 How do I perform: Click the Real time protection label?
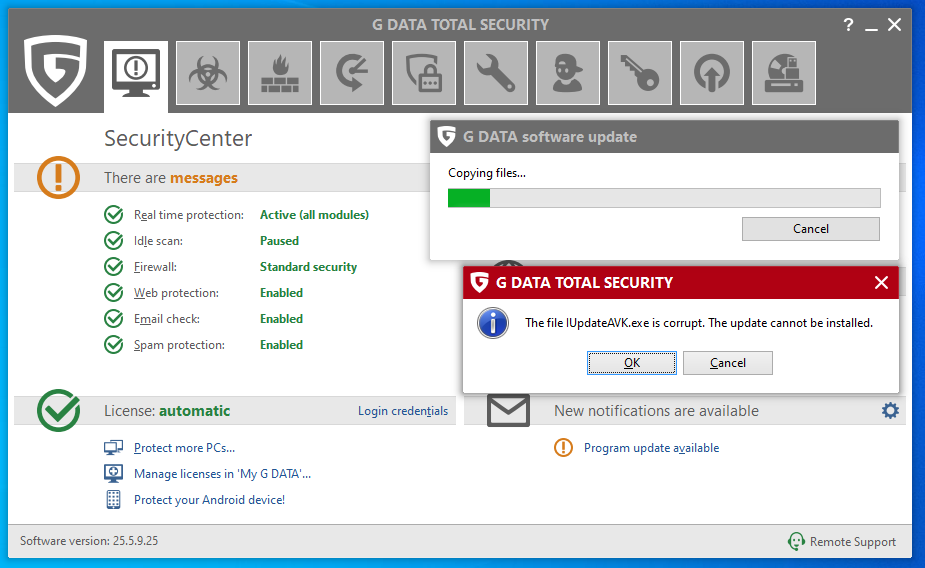pyautogui.click(x=189, y=215)
